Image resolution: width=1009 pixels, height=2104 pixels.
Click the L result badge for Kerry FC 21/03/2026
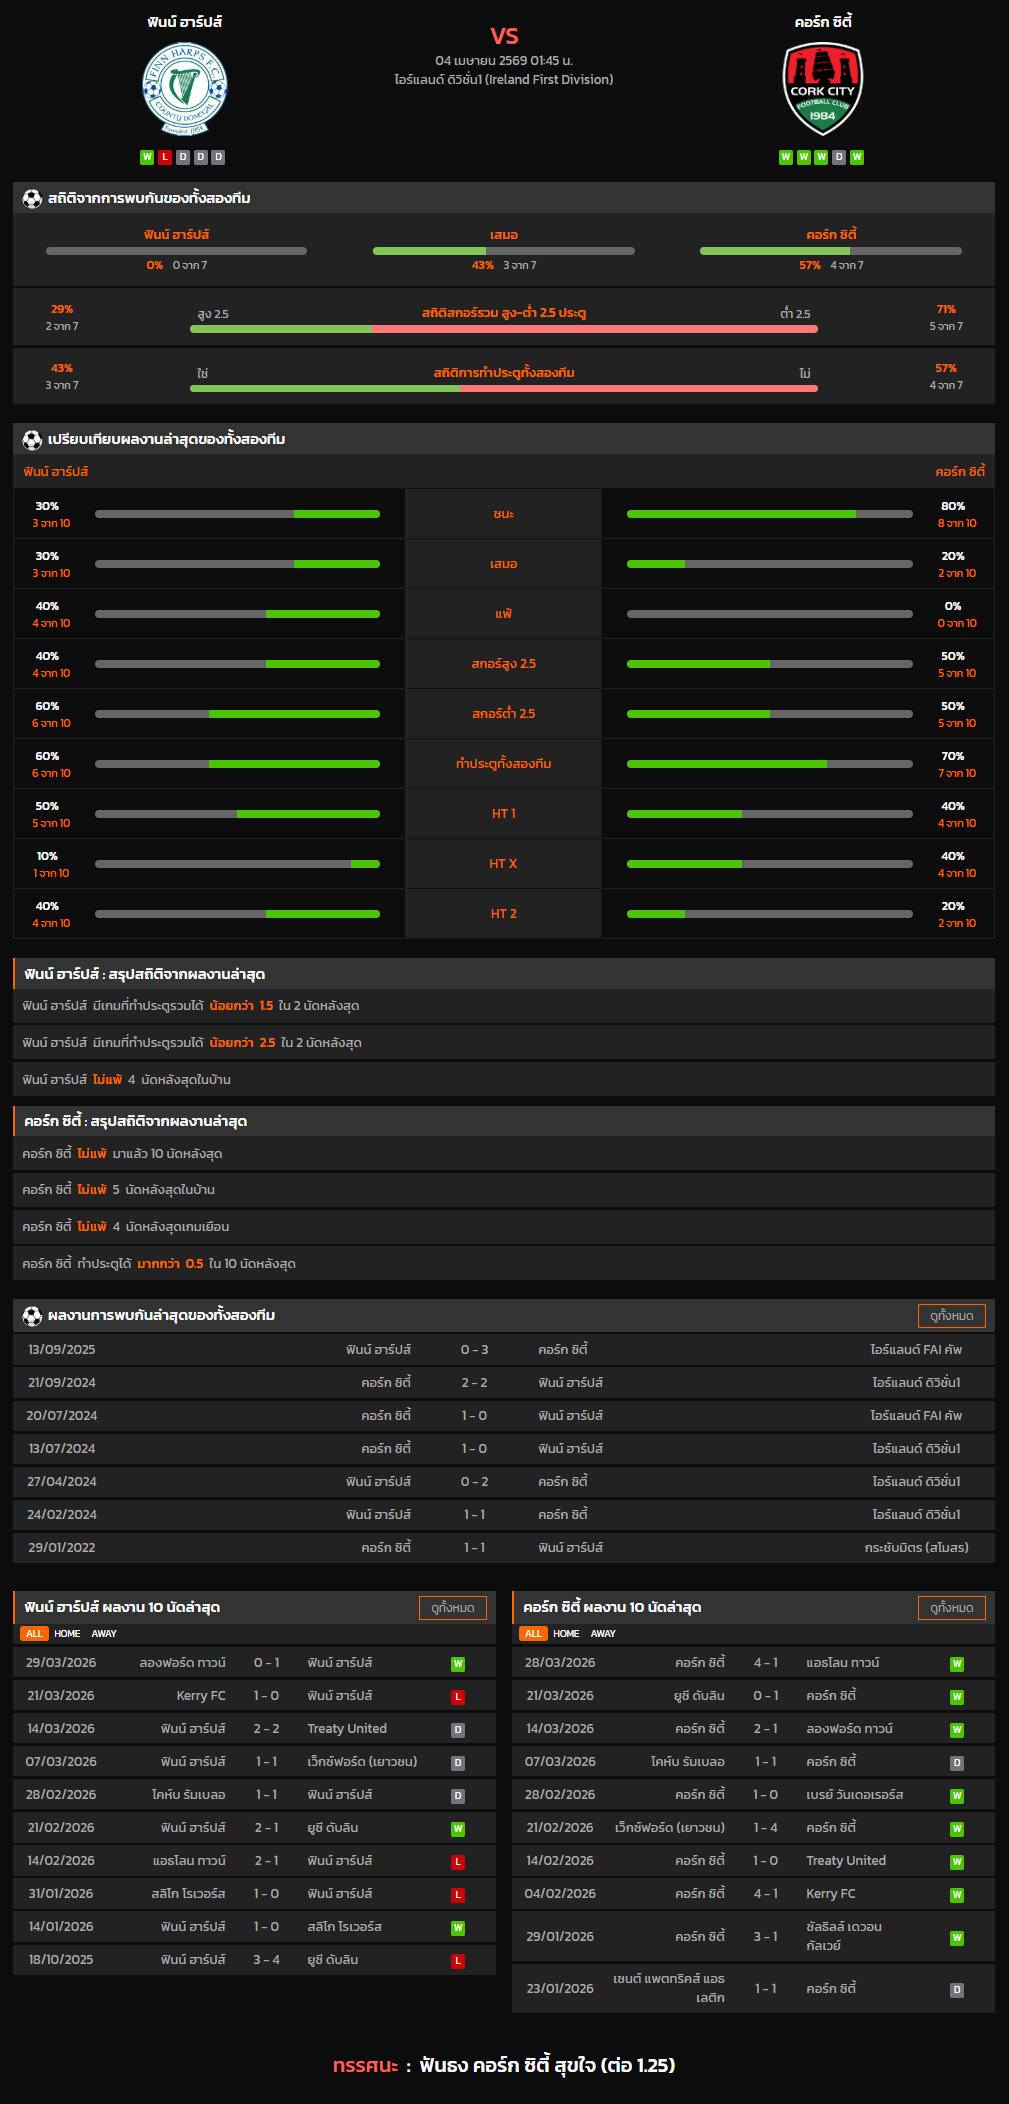[457, 1697]
